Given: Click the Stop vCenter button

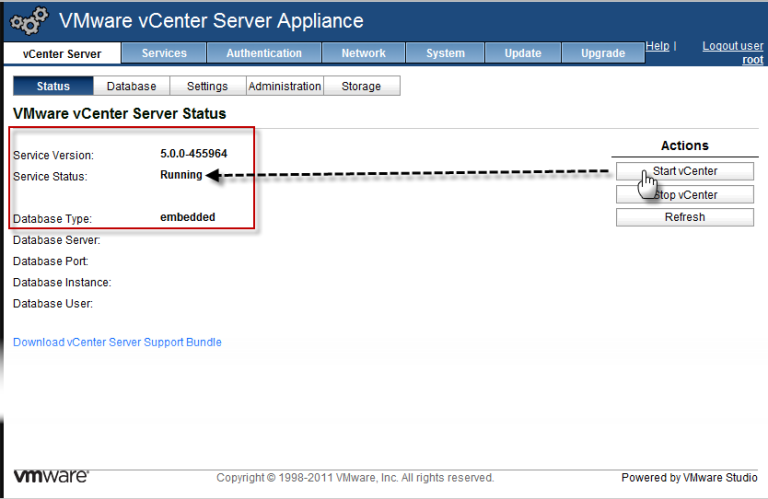Looking at the screenshot, I should 685,194.
